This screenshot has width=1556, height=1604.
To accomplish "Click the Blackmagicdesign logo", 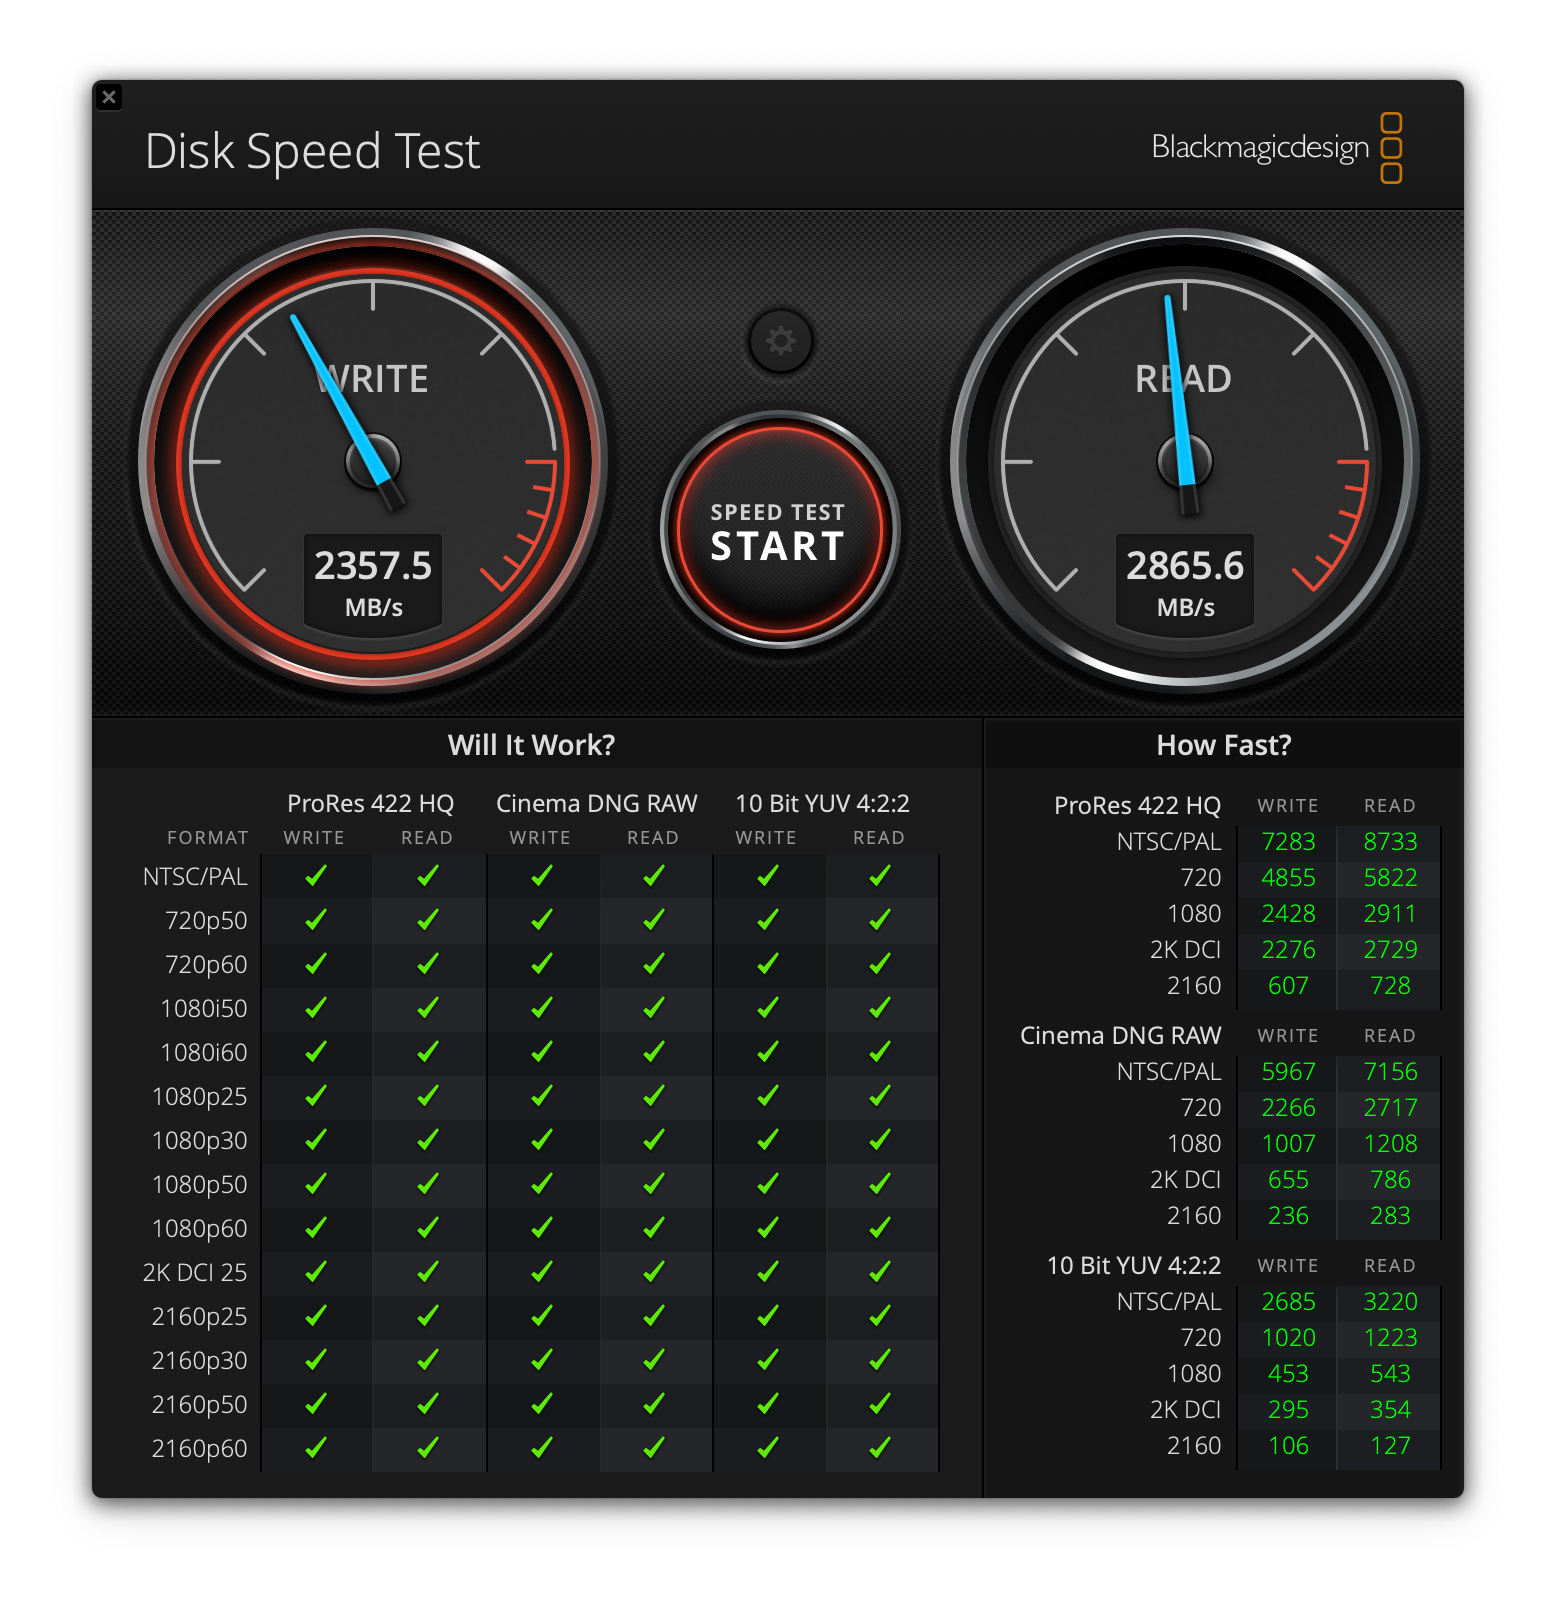I will 1277,148.
